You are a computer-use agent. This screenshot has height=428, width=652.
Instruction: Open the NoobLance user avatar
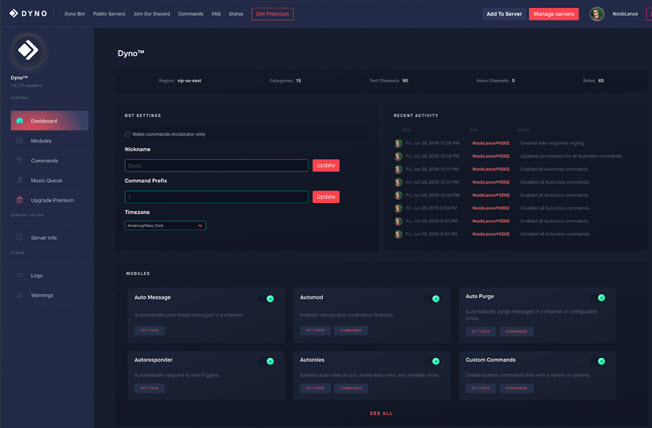pos(597,14)
